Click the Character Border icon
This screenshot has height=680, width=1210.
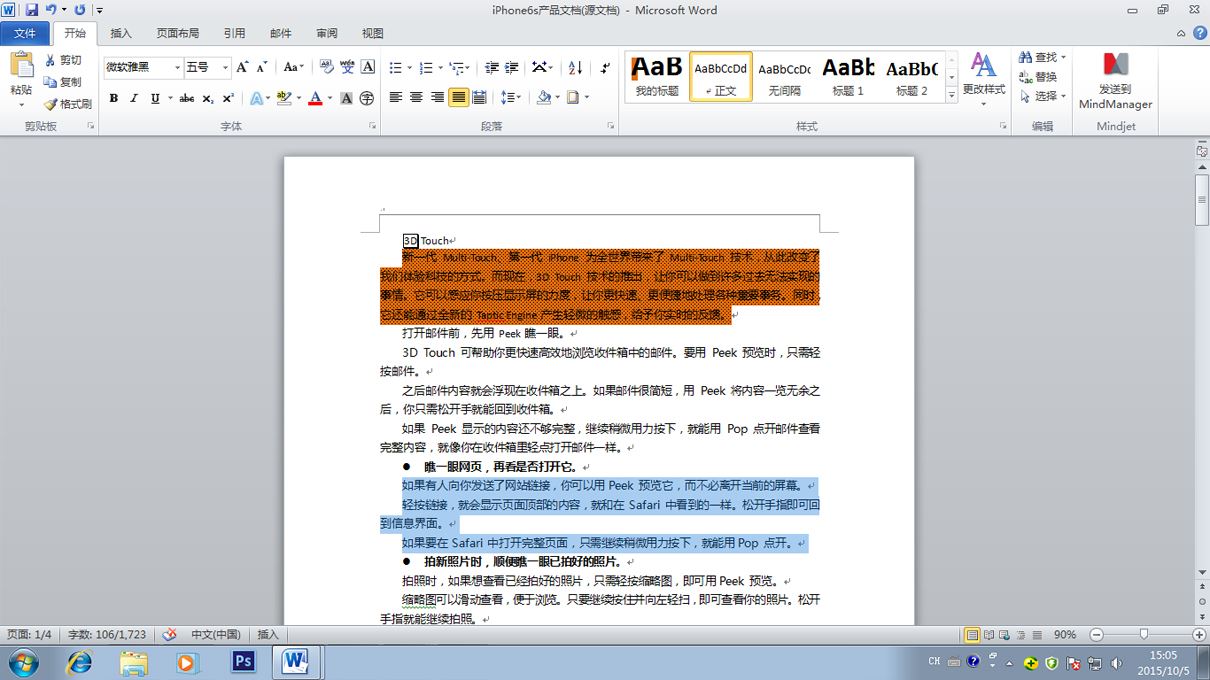click(x=368, y=67)
